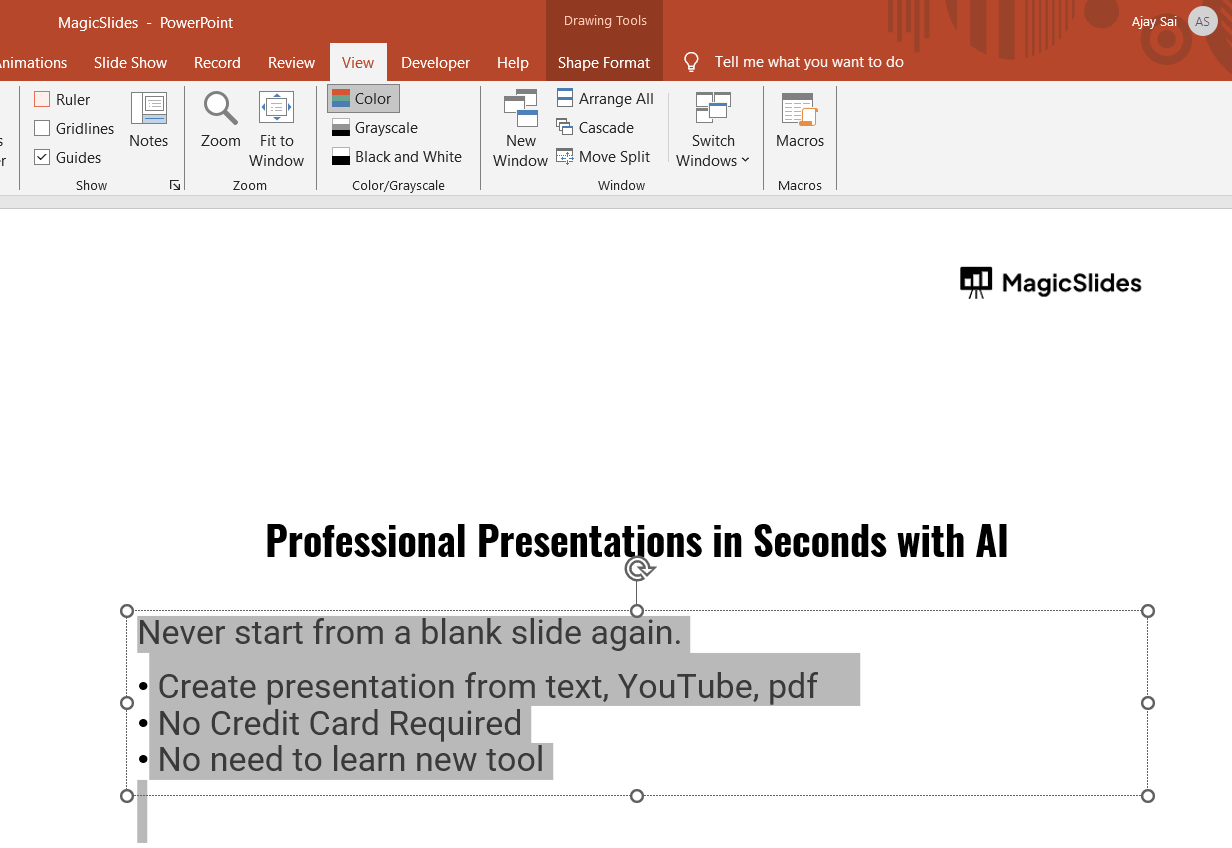The width and height of the screenshot is (1232, 848).
Task: Turn on the Gridlines checkbox
Action: (x=42, y=128)
